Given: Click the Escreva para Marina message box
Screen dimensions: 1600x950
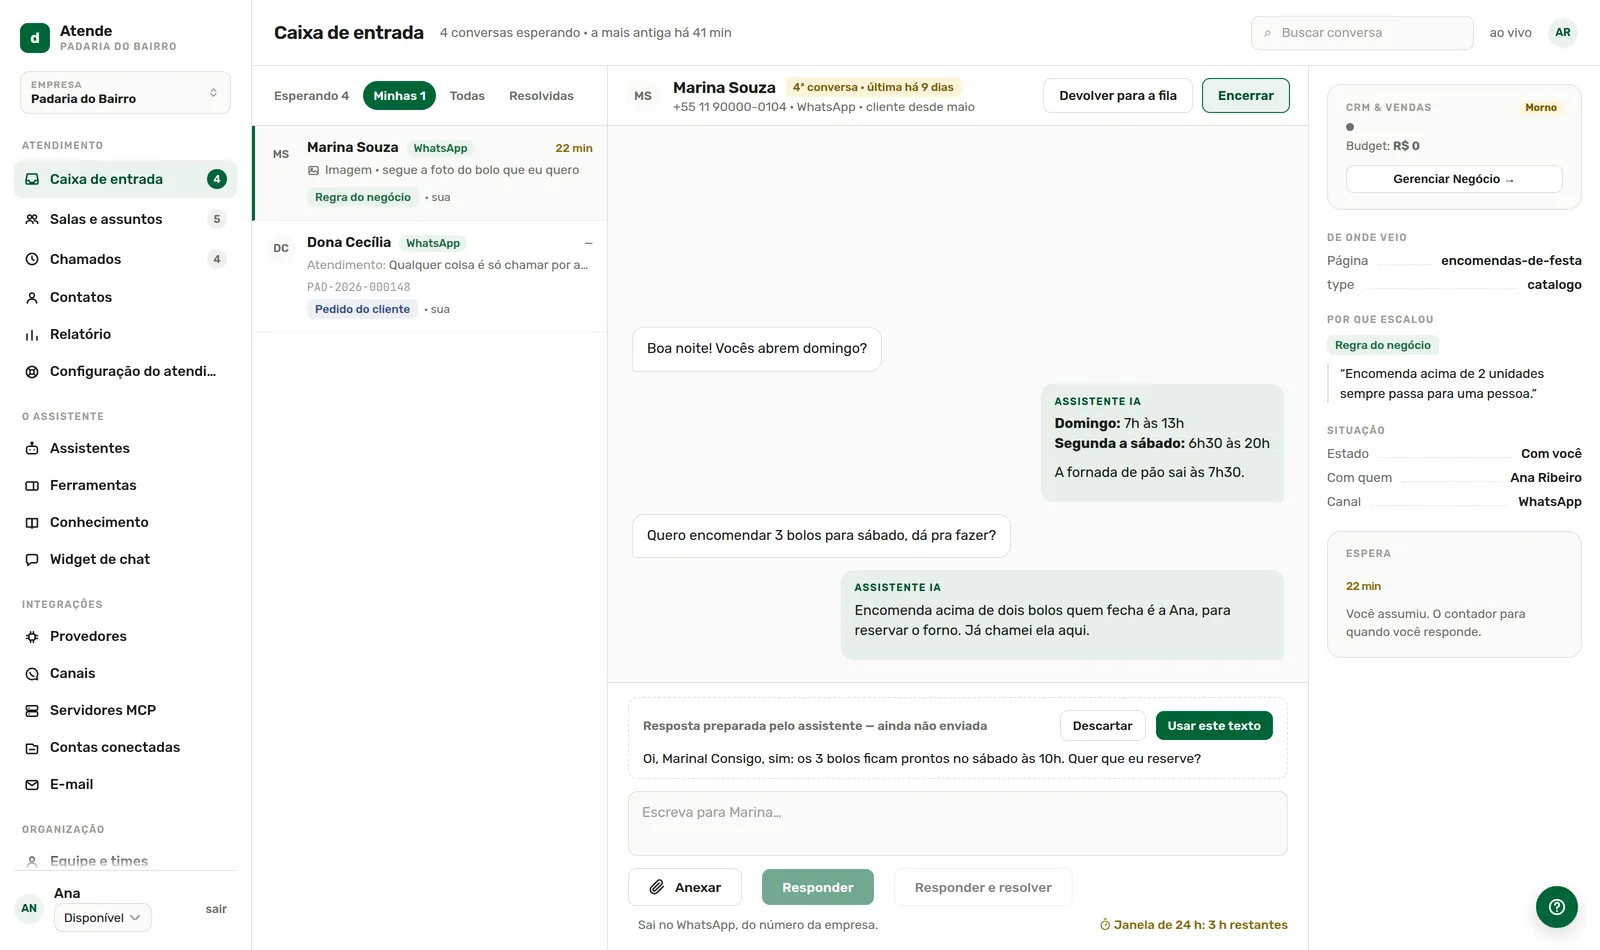Looking at the screenshot, I should pyautogui.click(x=958, y=824).
